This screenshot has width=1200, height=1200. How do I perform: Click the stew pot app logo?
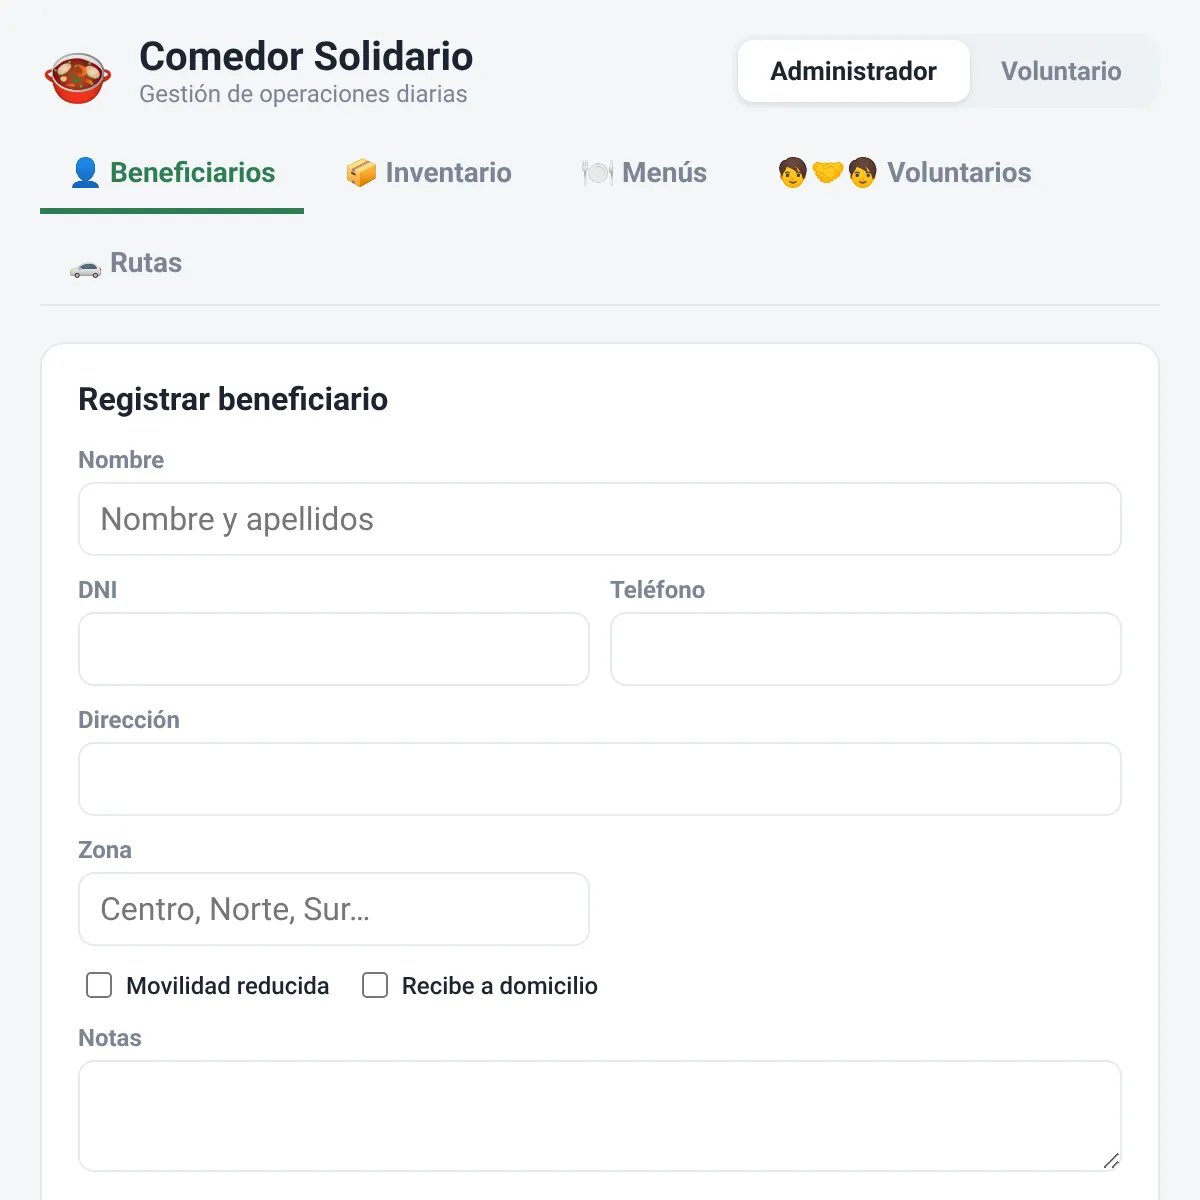[x=78, y=79]
